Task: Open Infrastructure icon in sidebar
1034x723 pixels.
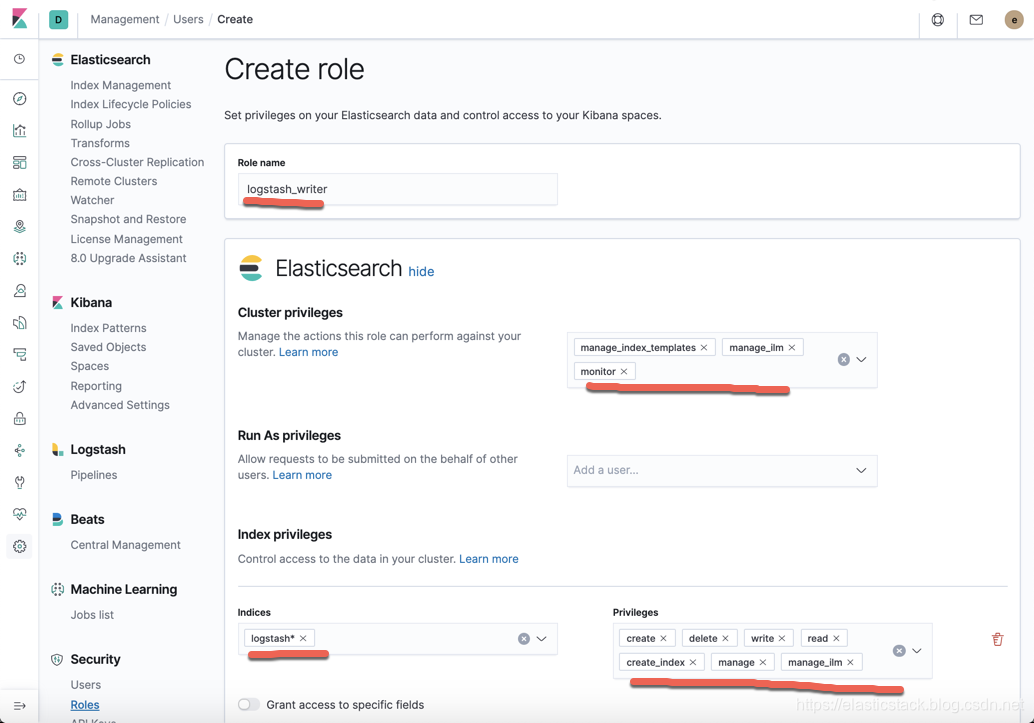Action: [x=20, y=290]
